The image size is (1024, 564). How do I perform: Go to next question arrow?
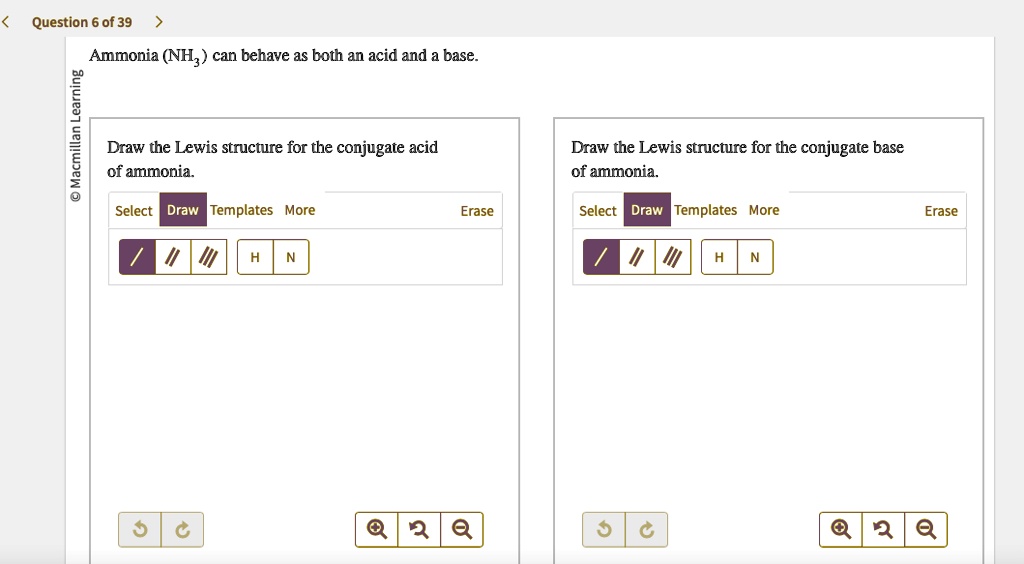pos(159,22)
